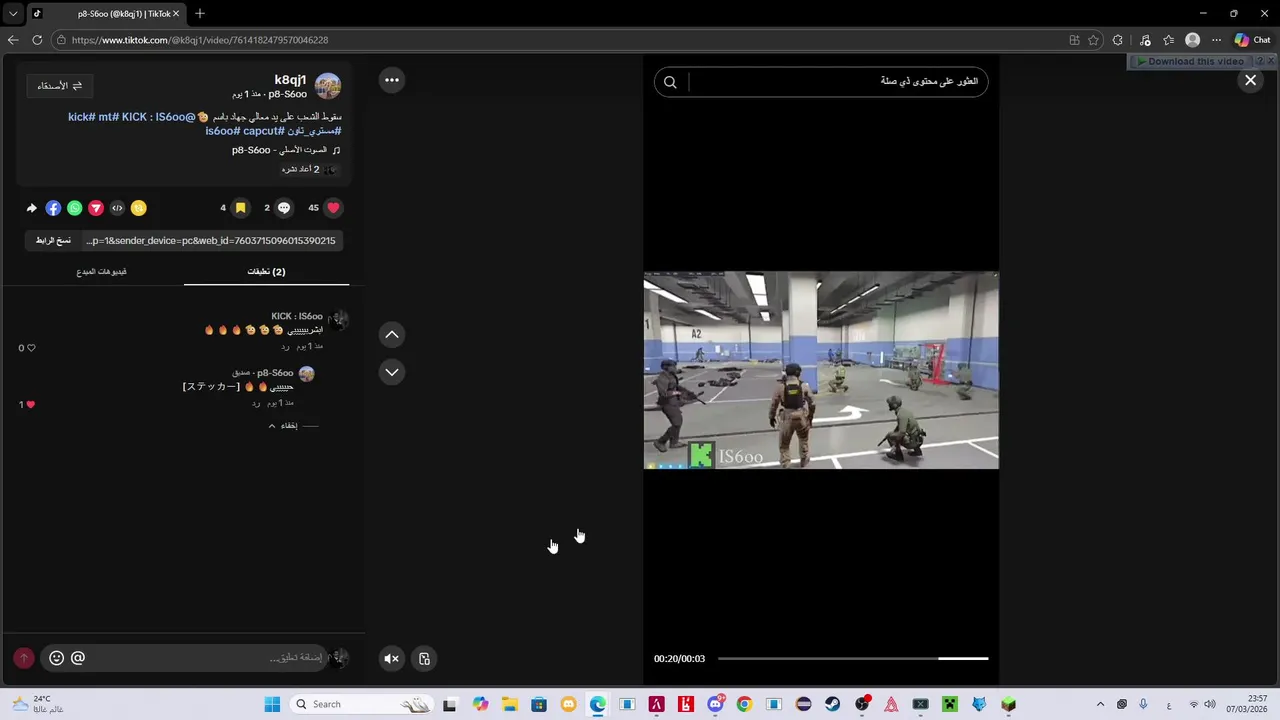Show hidden system tray icons
Screen dimensions: 1280x720
[1100, 704]
